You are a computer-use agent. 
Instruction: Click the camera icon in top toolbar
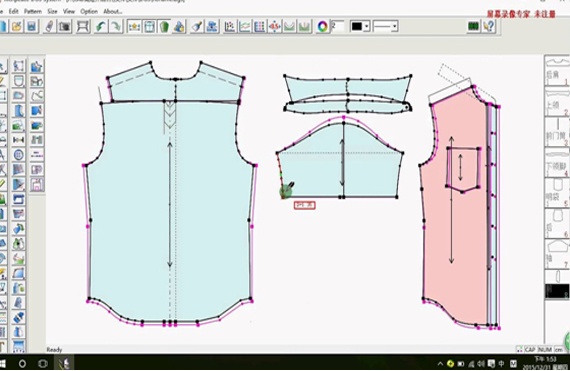[65, 27]
